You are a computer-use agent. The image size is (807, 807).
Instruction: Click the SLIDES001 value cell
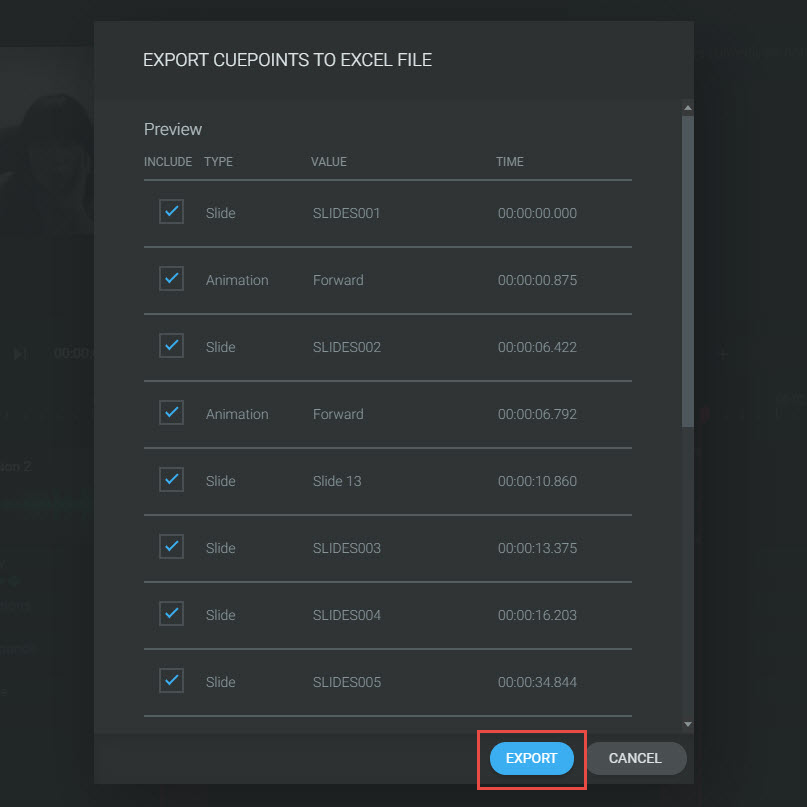346,213
